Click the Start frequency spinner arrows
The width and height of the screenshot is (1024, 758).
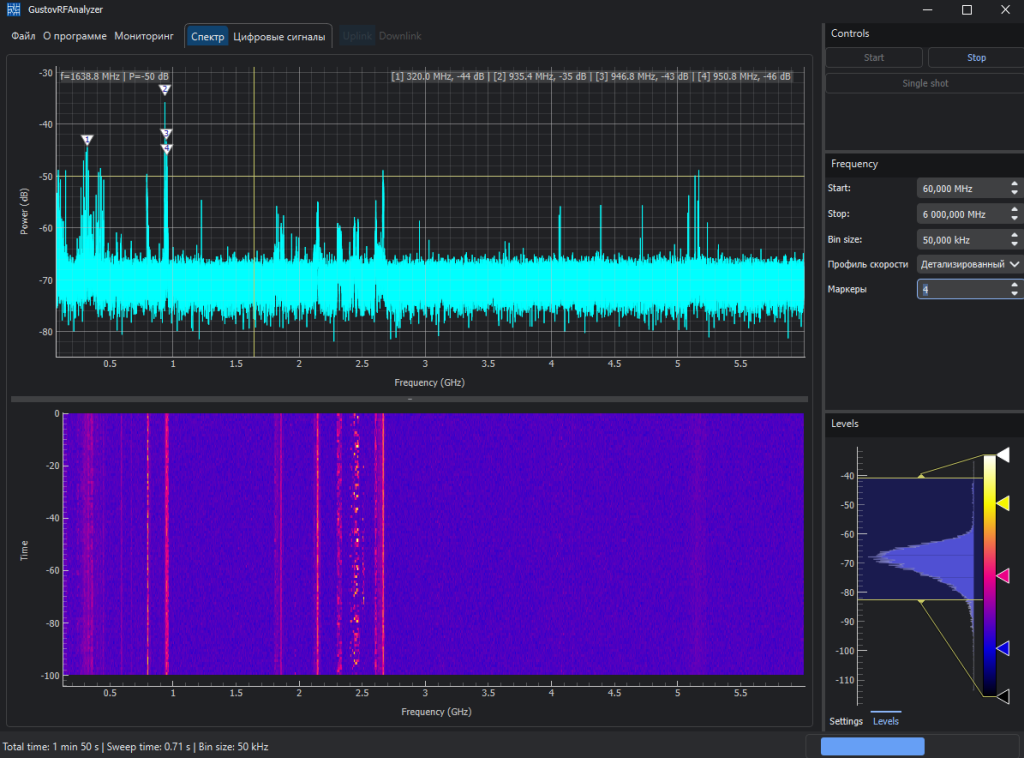pos(1014,188)
